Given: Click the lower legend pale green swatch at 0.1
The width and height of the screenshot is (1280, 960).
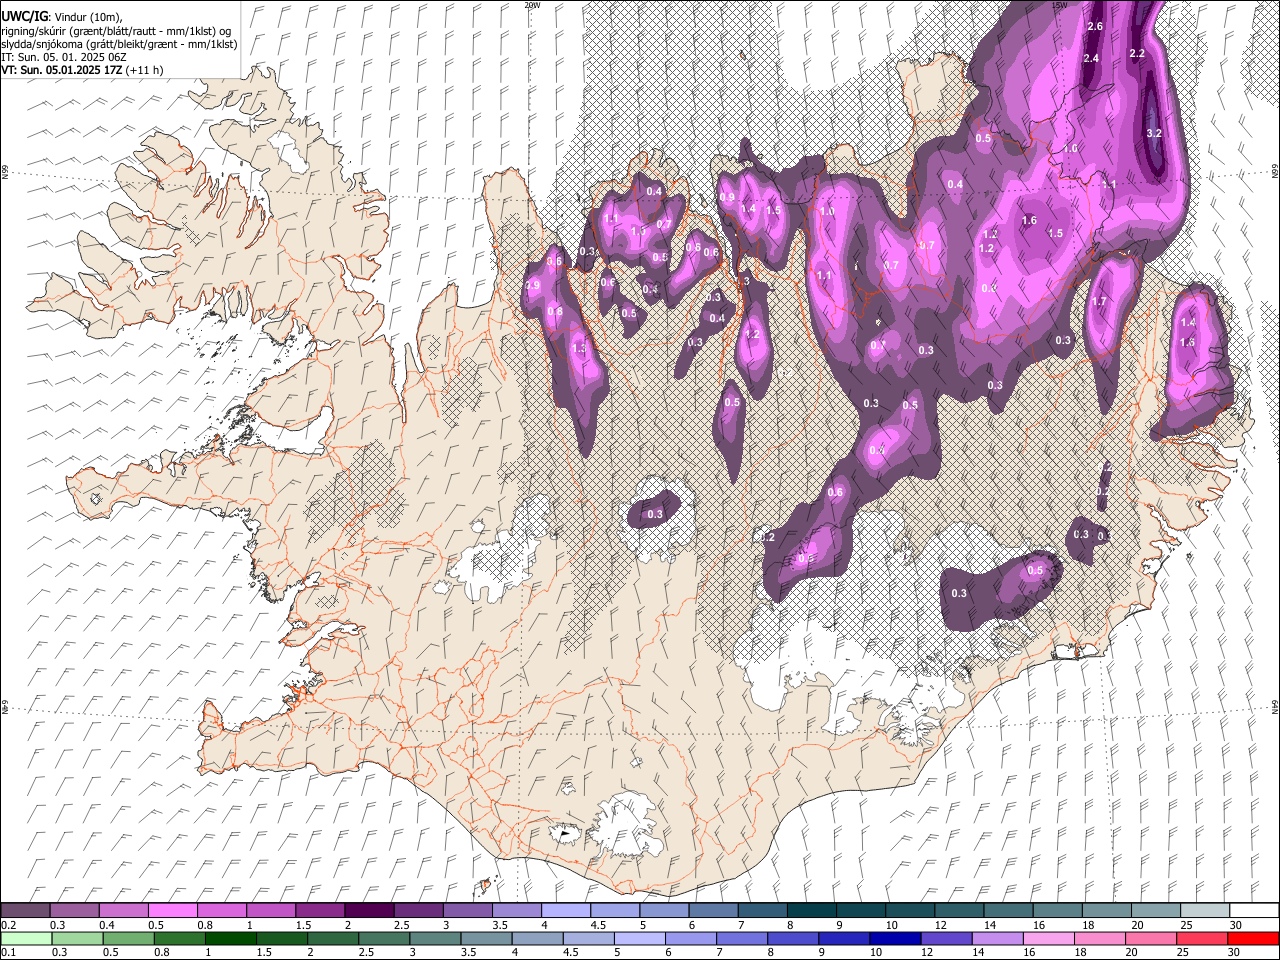Looking at the screenshot, I should click(26, 938).
